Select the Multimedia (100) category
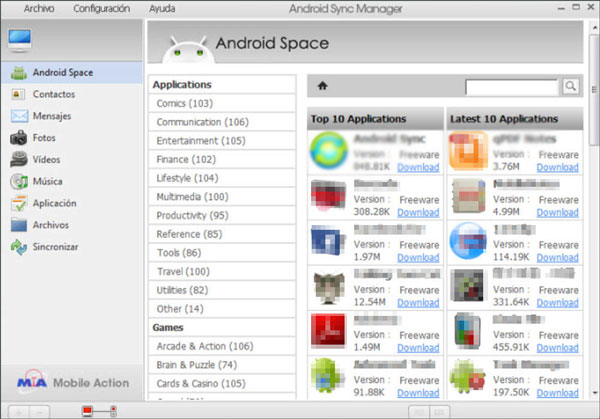 [x=222, y=197]
